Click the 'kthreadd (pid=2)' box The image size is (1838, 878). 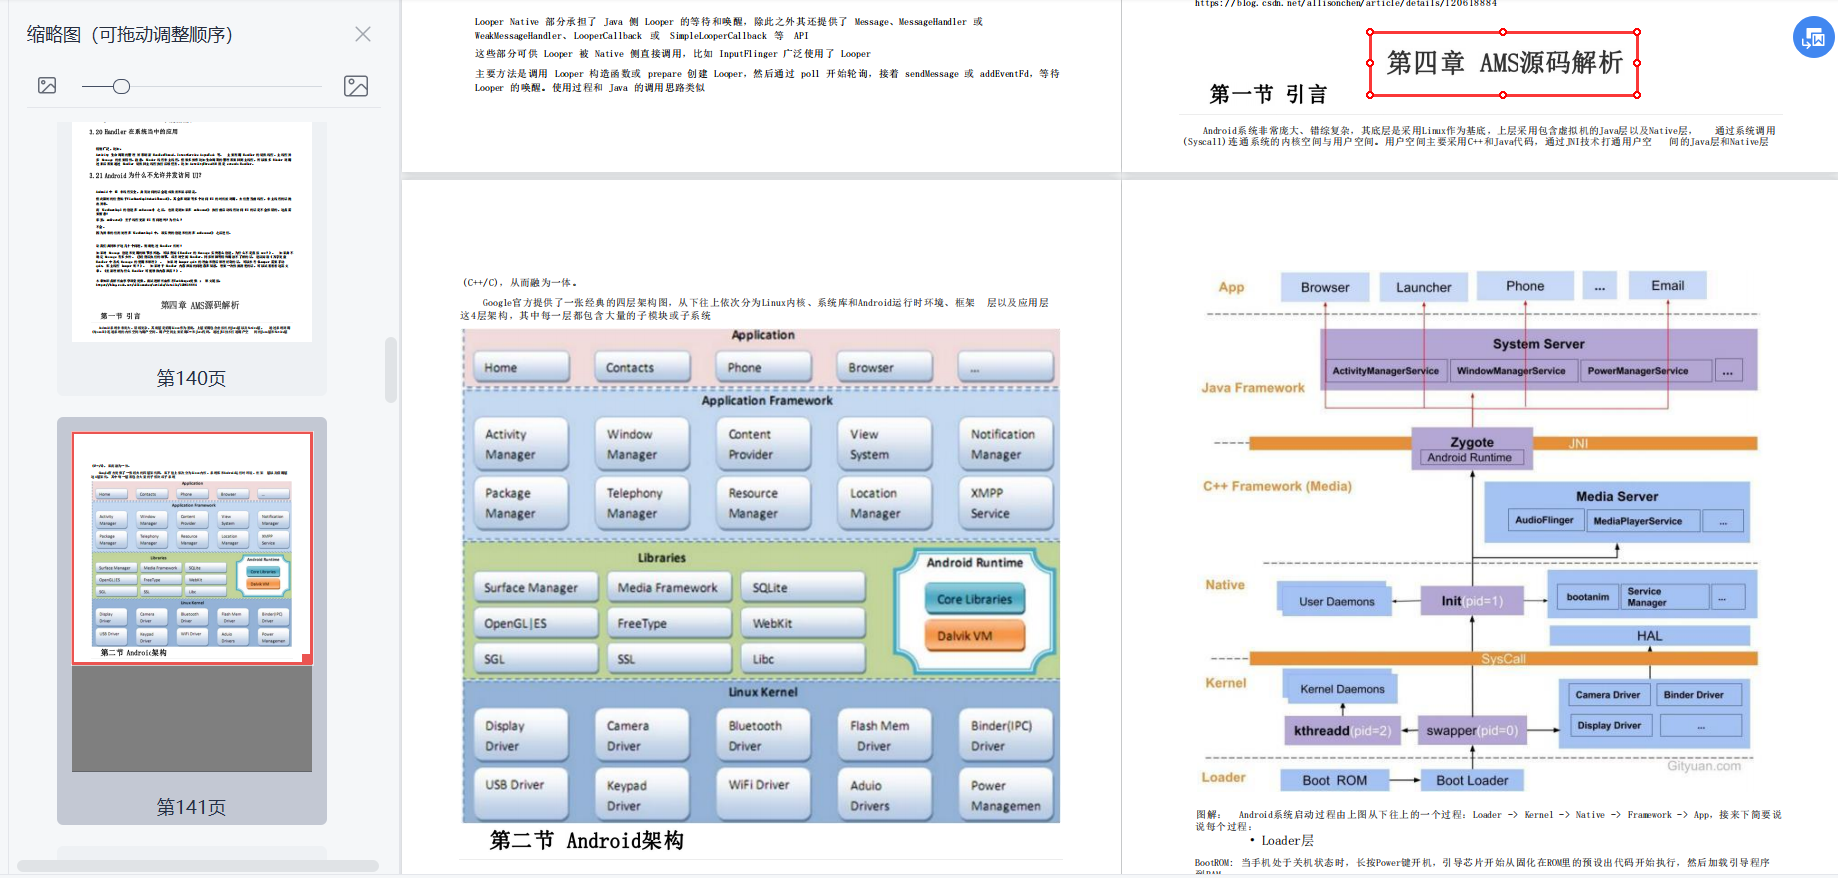[x=1342, y=731]
